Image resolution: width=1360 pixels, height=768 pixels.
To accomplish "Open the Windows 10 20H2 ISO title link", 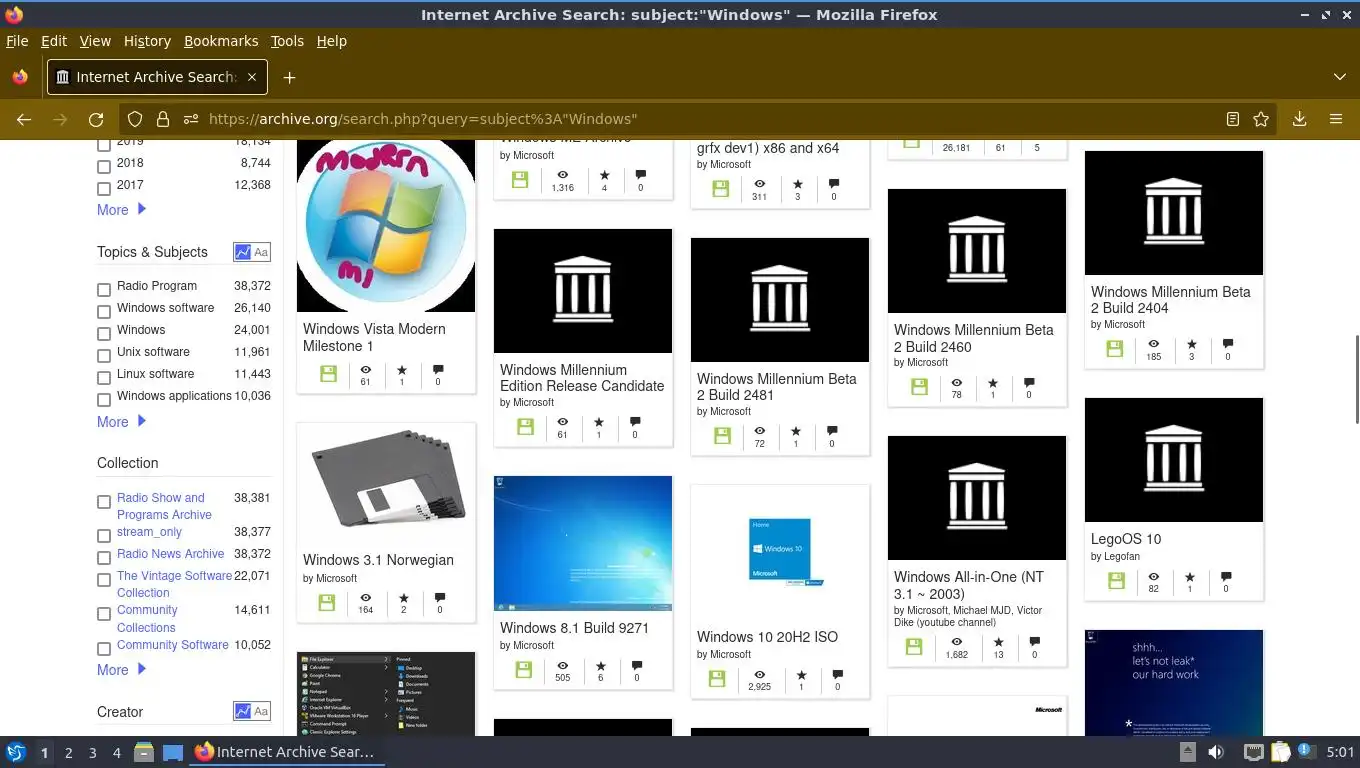I will (767, 637).
